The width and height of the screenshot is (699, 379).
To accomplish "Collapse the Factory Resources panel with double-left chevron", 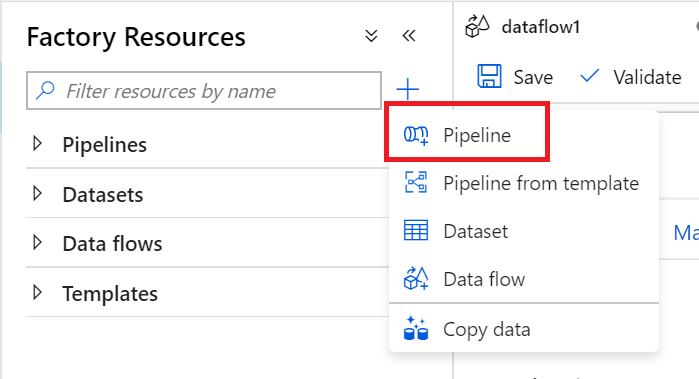I will coord(409,36).
